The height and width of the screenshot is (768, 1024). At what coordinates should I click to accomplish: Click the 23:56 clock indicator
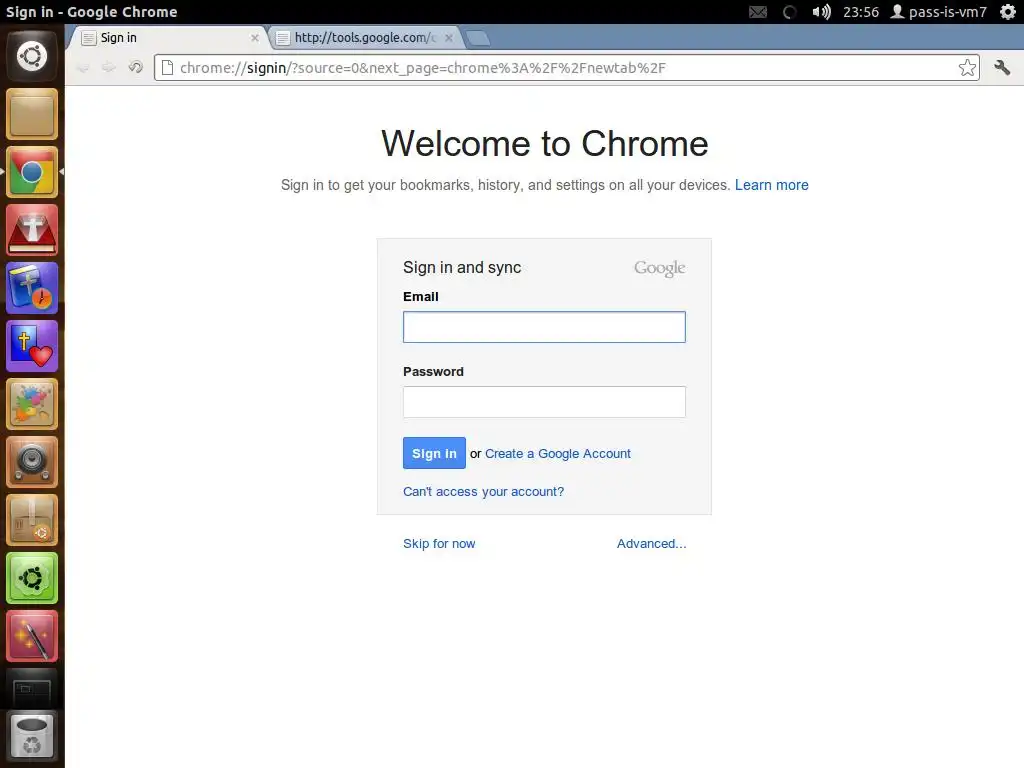click(861, 12)
